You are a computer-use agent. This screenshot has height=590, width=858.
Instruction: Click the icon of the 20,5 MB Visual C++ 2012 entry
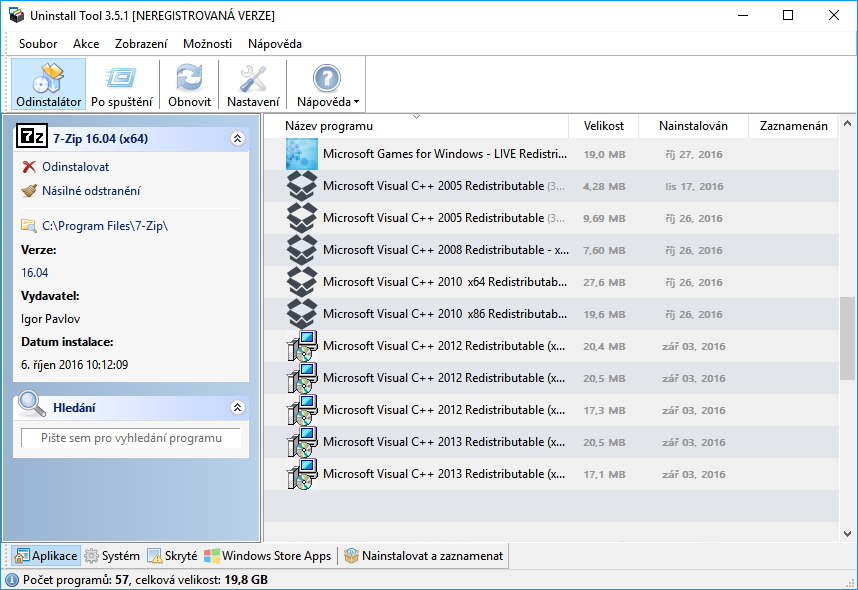pyautogui.click(x=302, y=378)
